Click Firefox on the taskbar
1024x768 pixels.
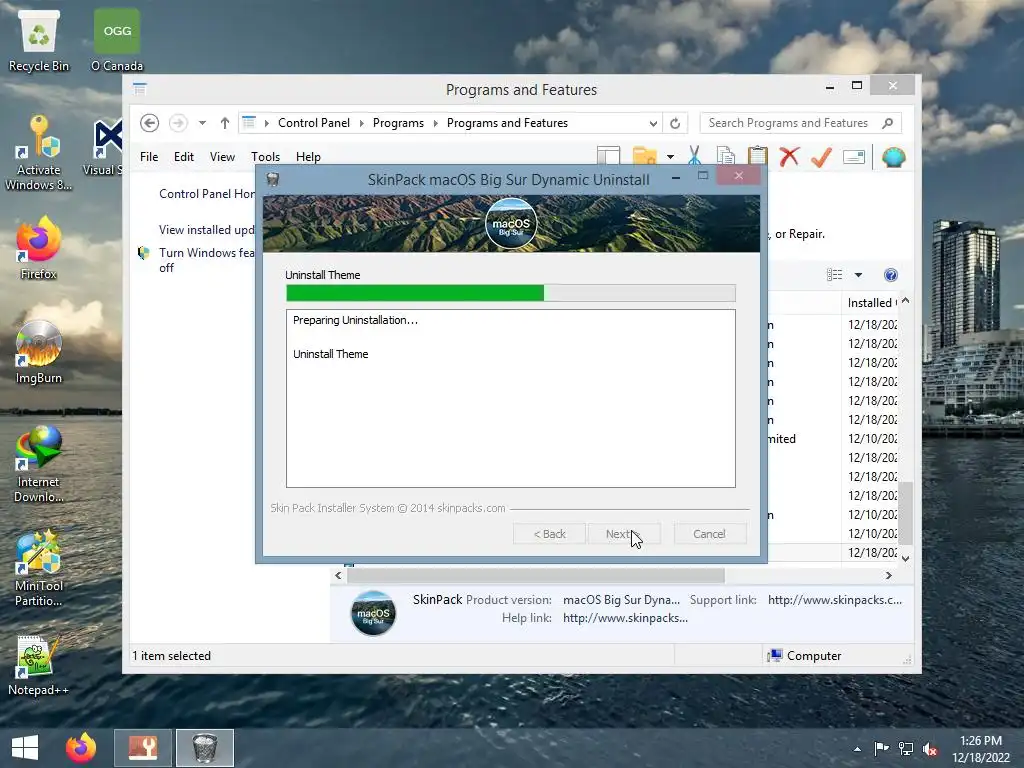click(x=81, y=748)
